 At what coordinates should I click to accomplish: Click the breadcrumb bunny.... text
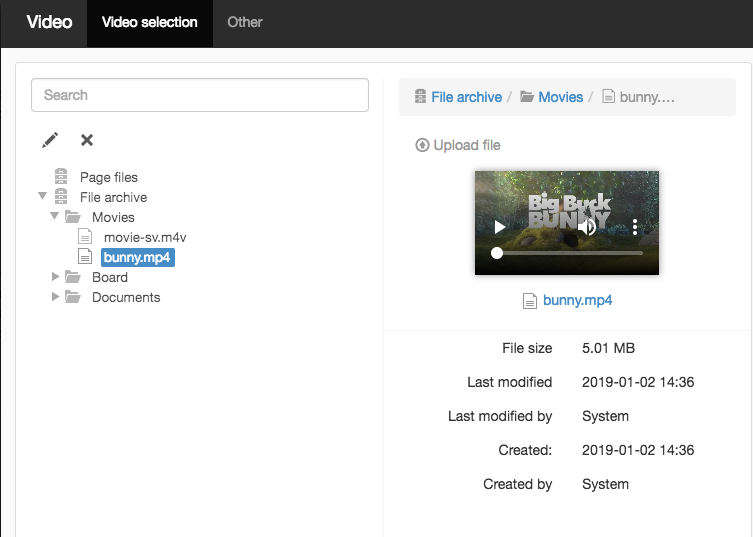647,98
